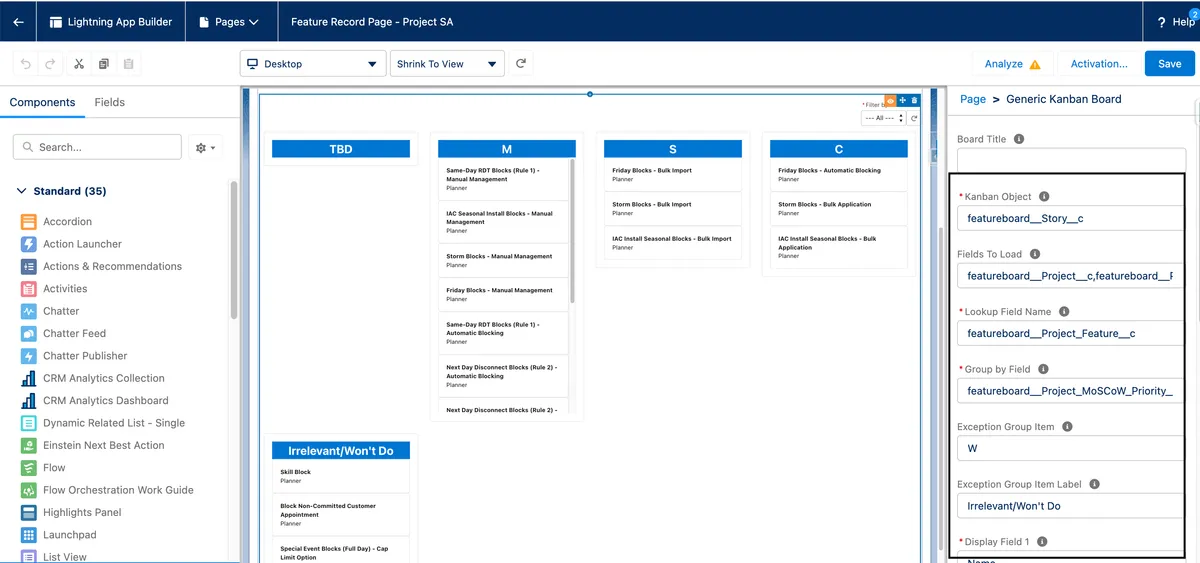Screen dimensions: 1200x563
Task: Click the Storm Blocks - Bulk Application card
Action: point(839,209)
